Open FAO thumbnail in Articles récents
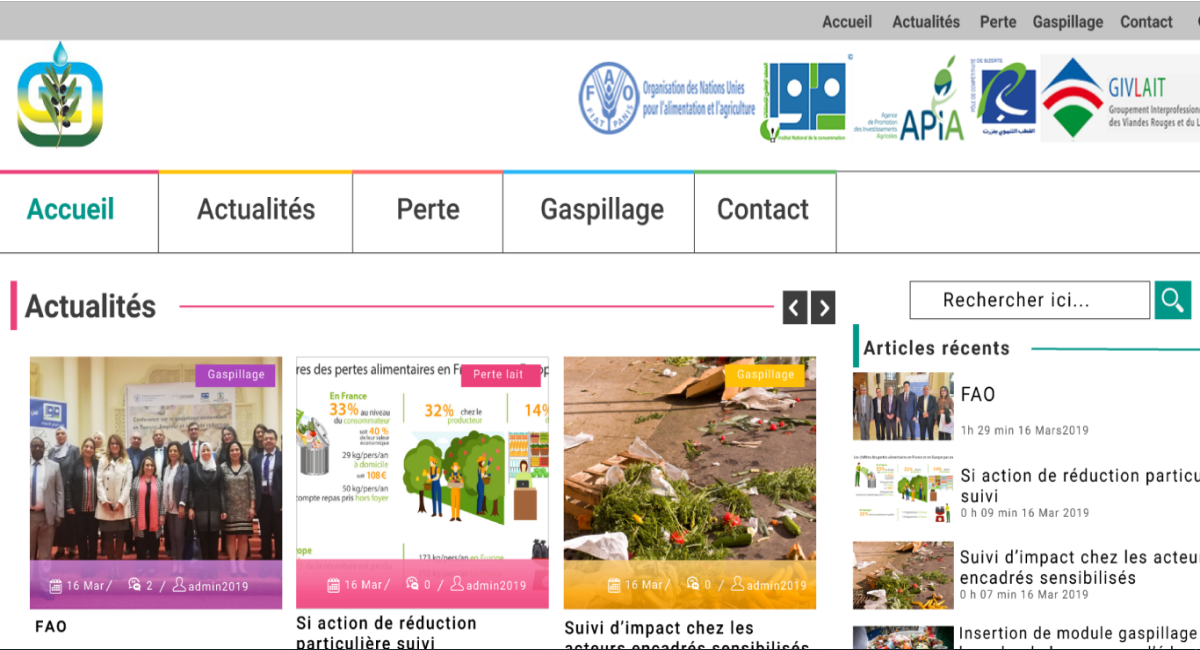 tap(903, 406)
